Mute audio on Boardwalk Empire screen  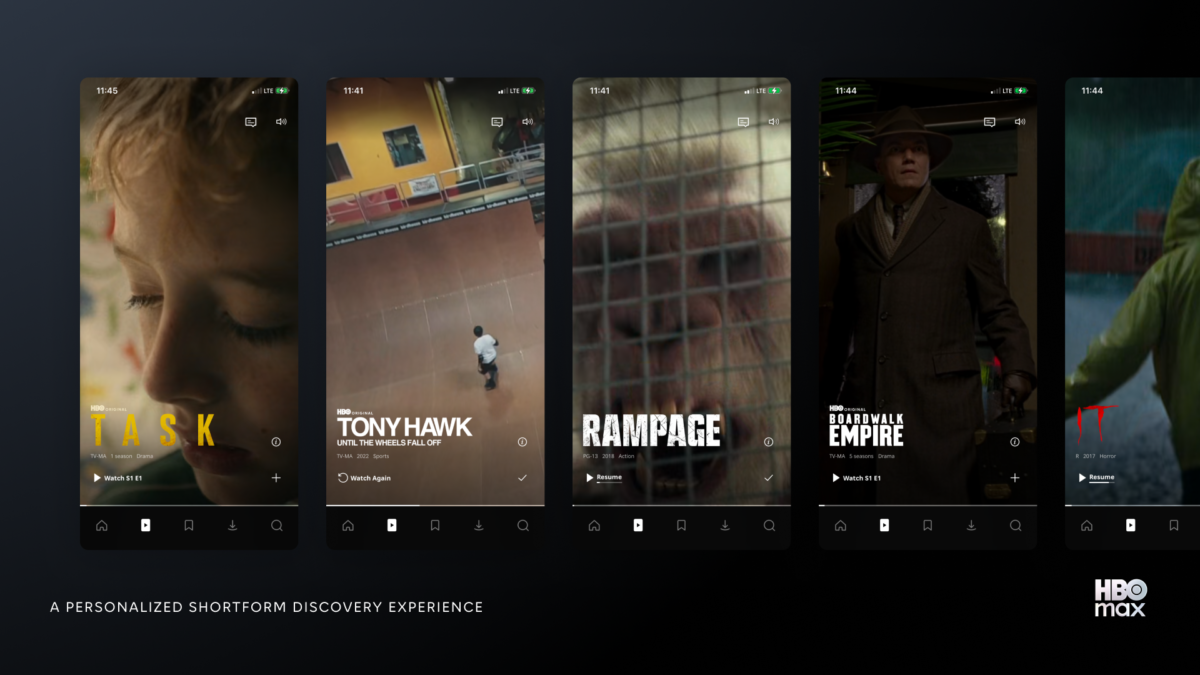(x=1019, y=122)
